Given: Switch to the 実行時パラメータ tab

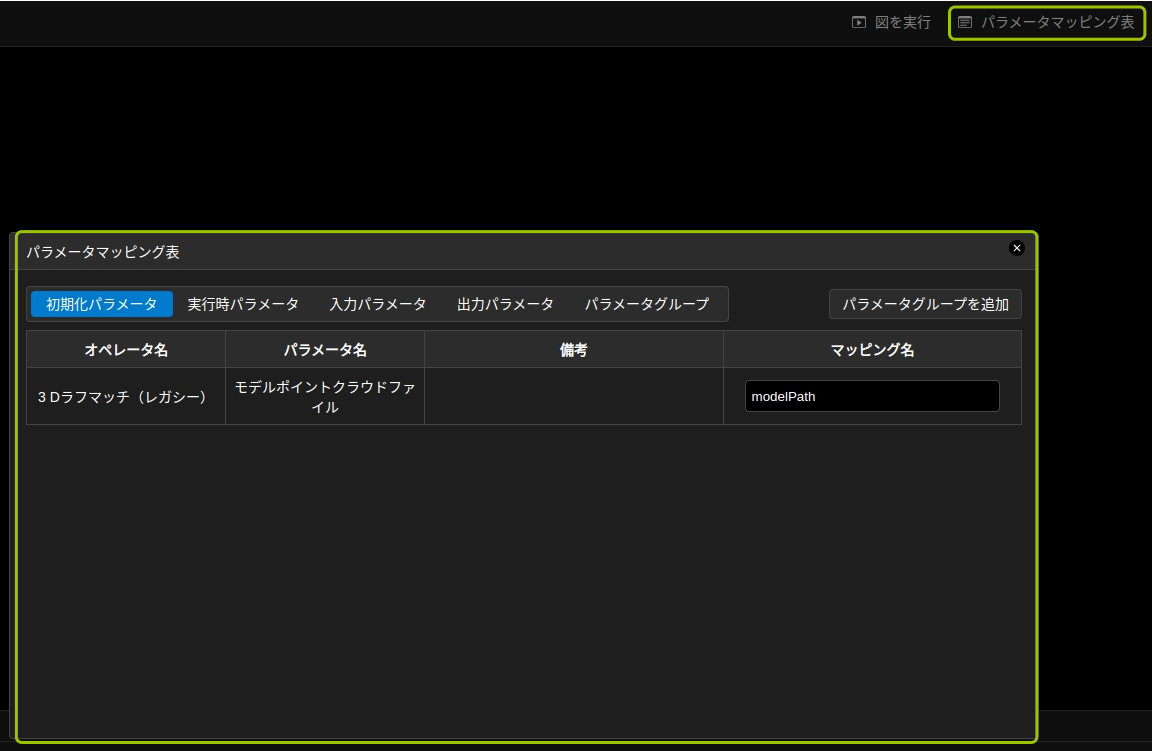Looking at the screenshot, I should click(x=243, y=304).
